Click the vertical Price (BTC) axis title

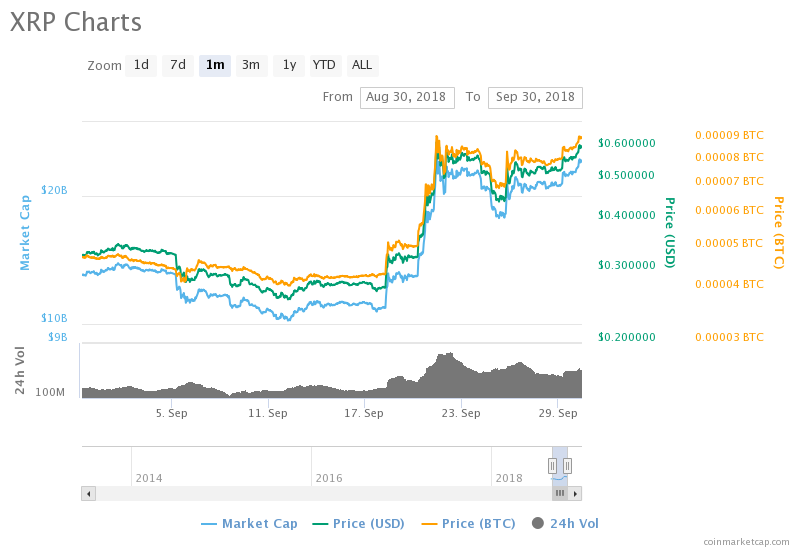[779, 233]
